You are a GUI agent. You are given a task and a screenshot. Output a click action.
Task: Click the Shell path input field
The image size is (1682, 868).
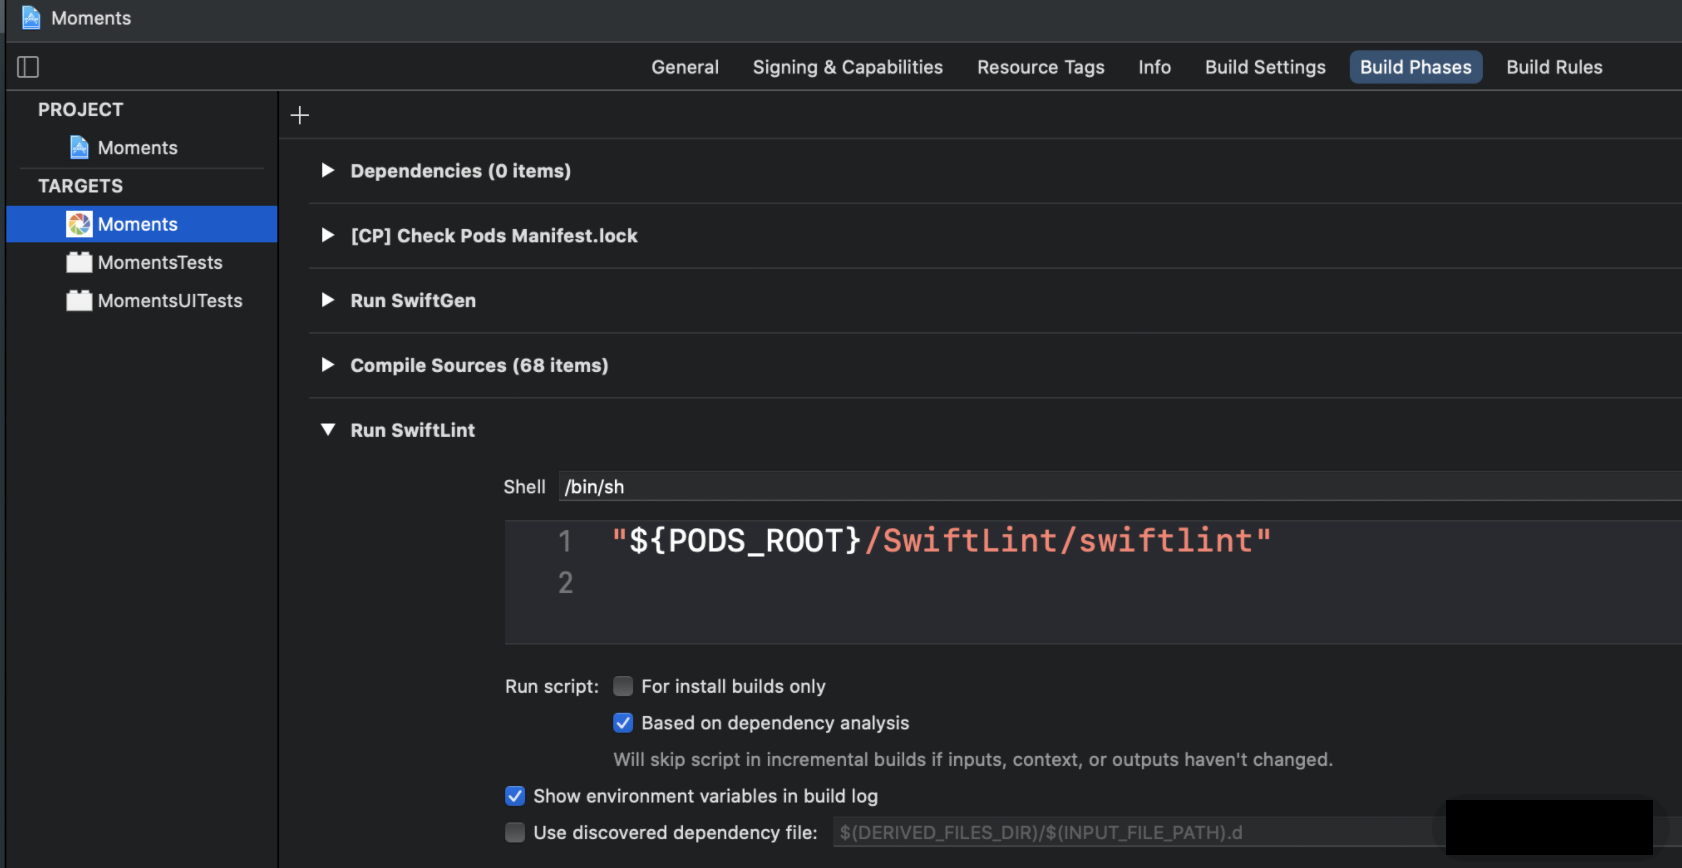tap(1100, 487)
